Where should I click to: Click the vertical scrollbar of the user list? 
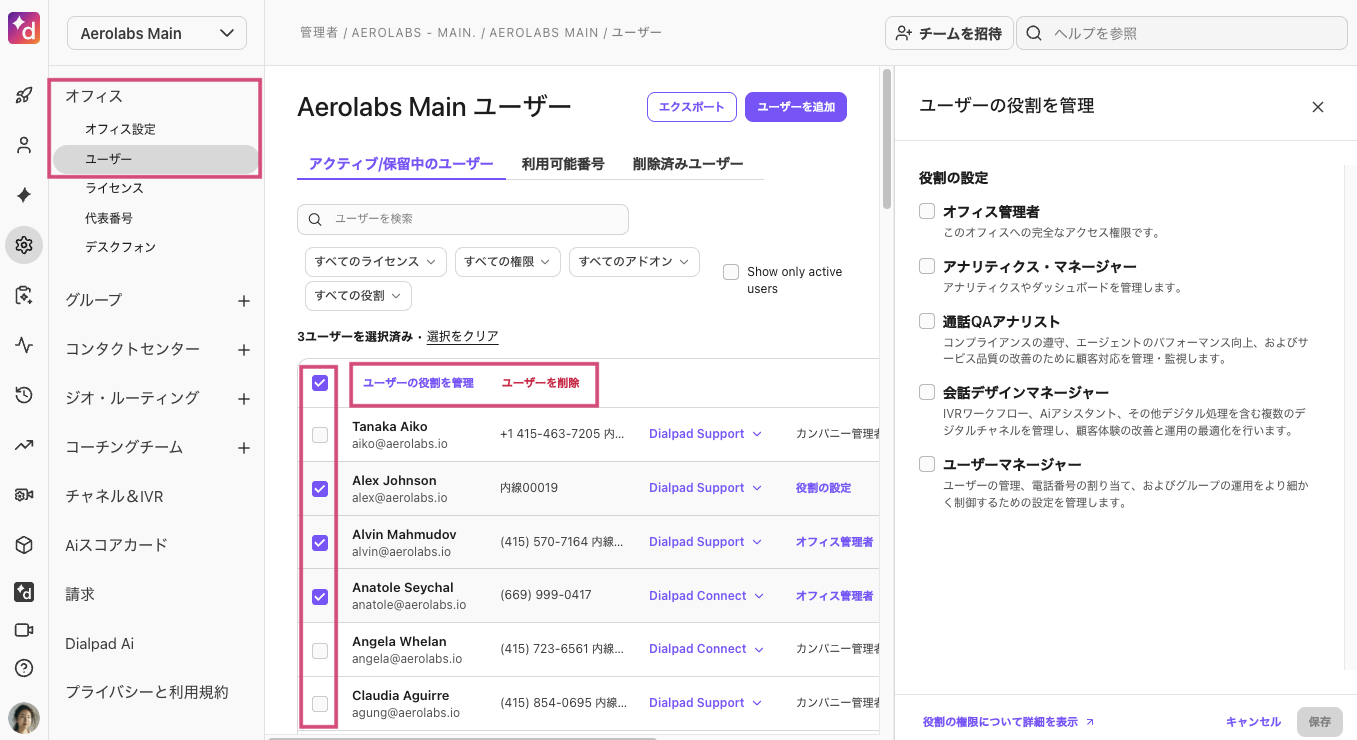(x=886, y=138)
